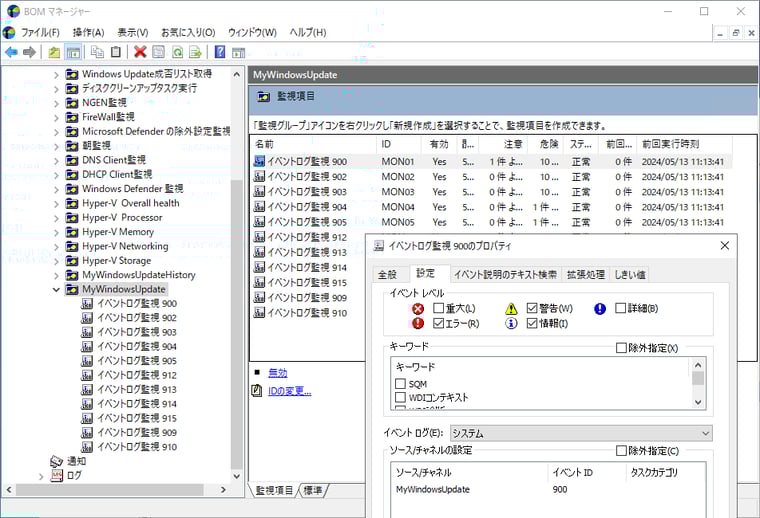The width and height of the screenshot is (760, 518).
Task: Expand the Hyper-V Memory tree node
Action: coord(56,233)
